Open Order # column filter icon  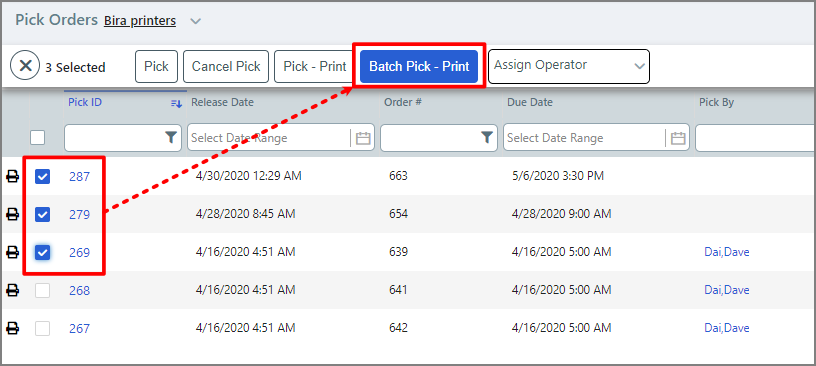coord(487,137)
